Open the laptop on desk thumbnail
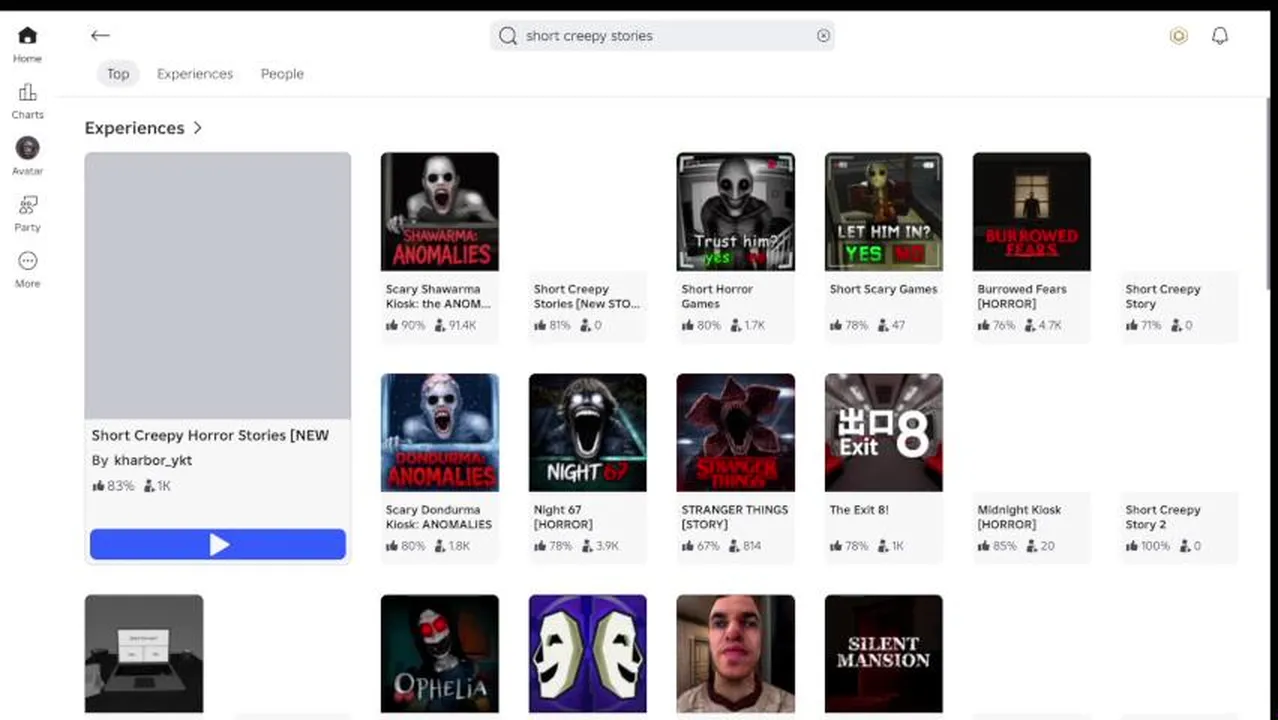Screen dimensions: 1278x720 pos(144,654)
